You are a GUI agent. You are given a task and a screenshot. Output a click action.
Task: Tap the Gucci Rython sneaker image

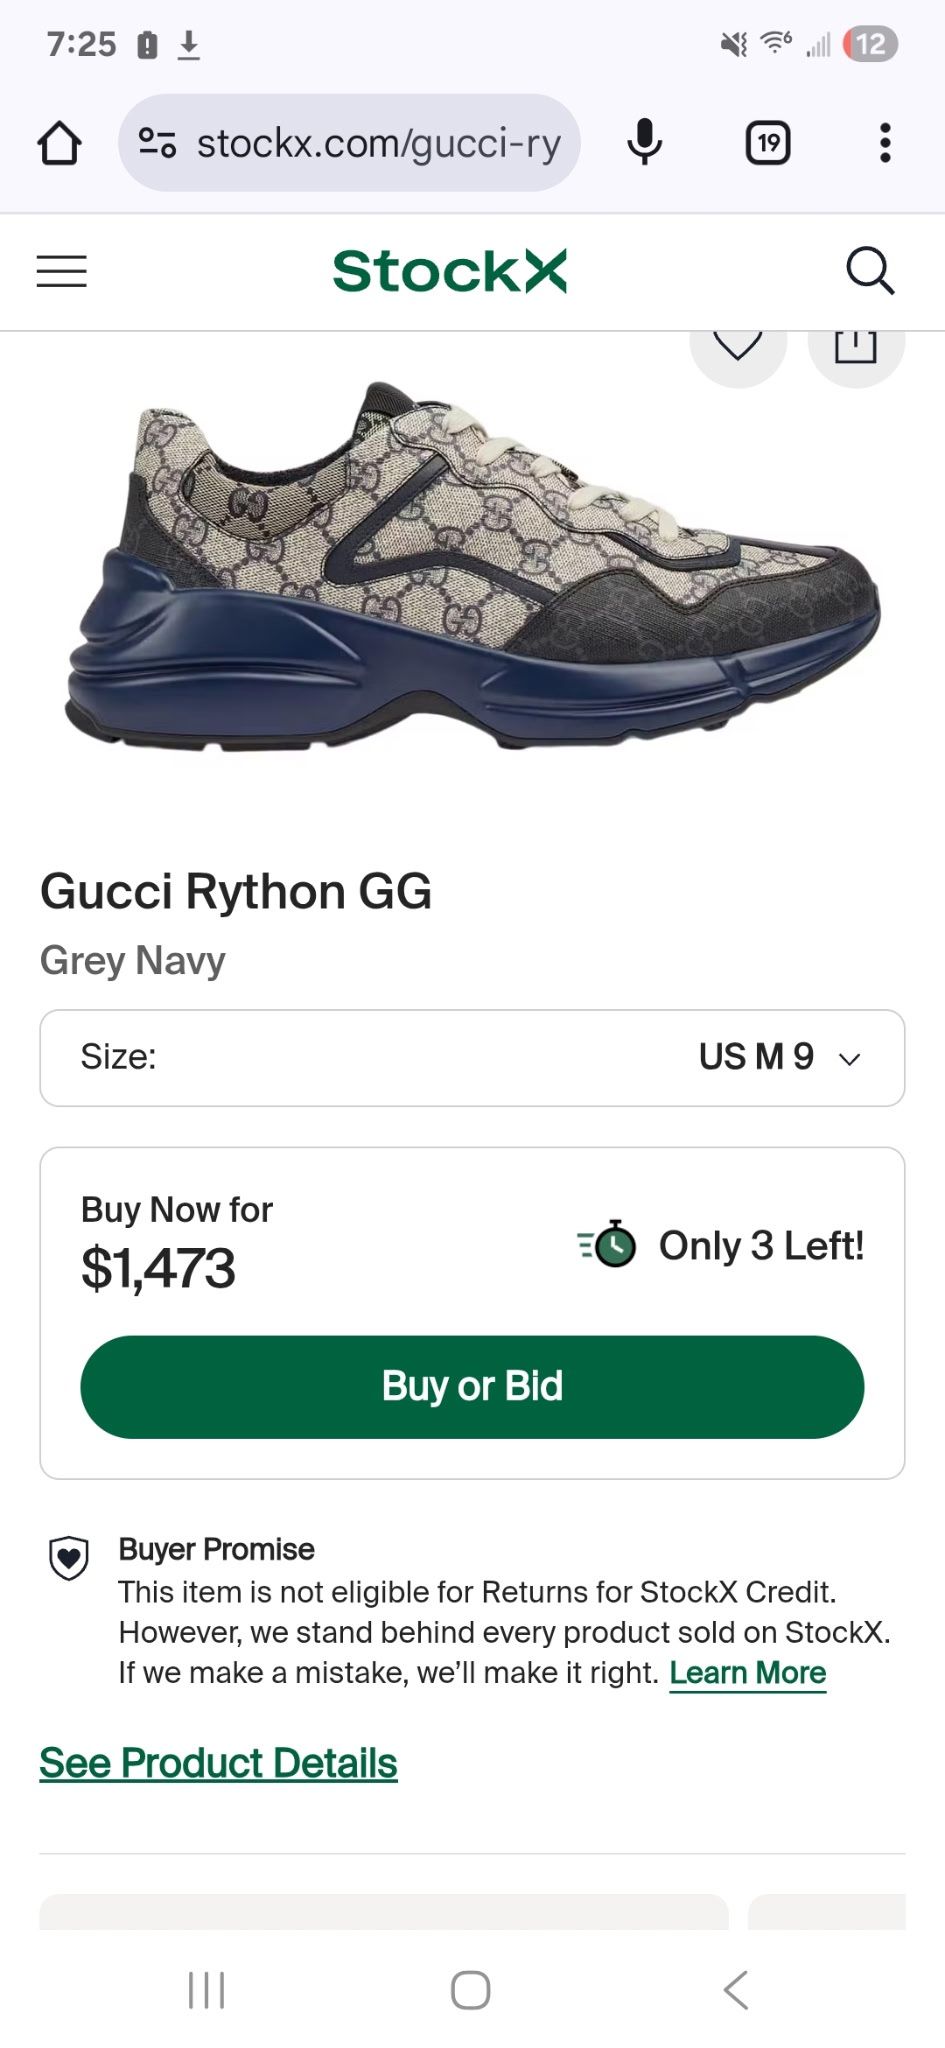coord(472,566)
